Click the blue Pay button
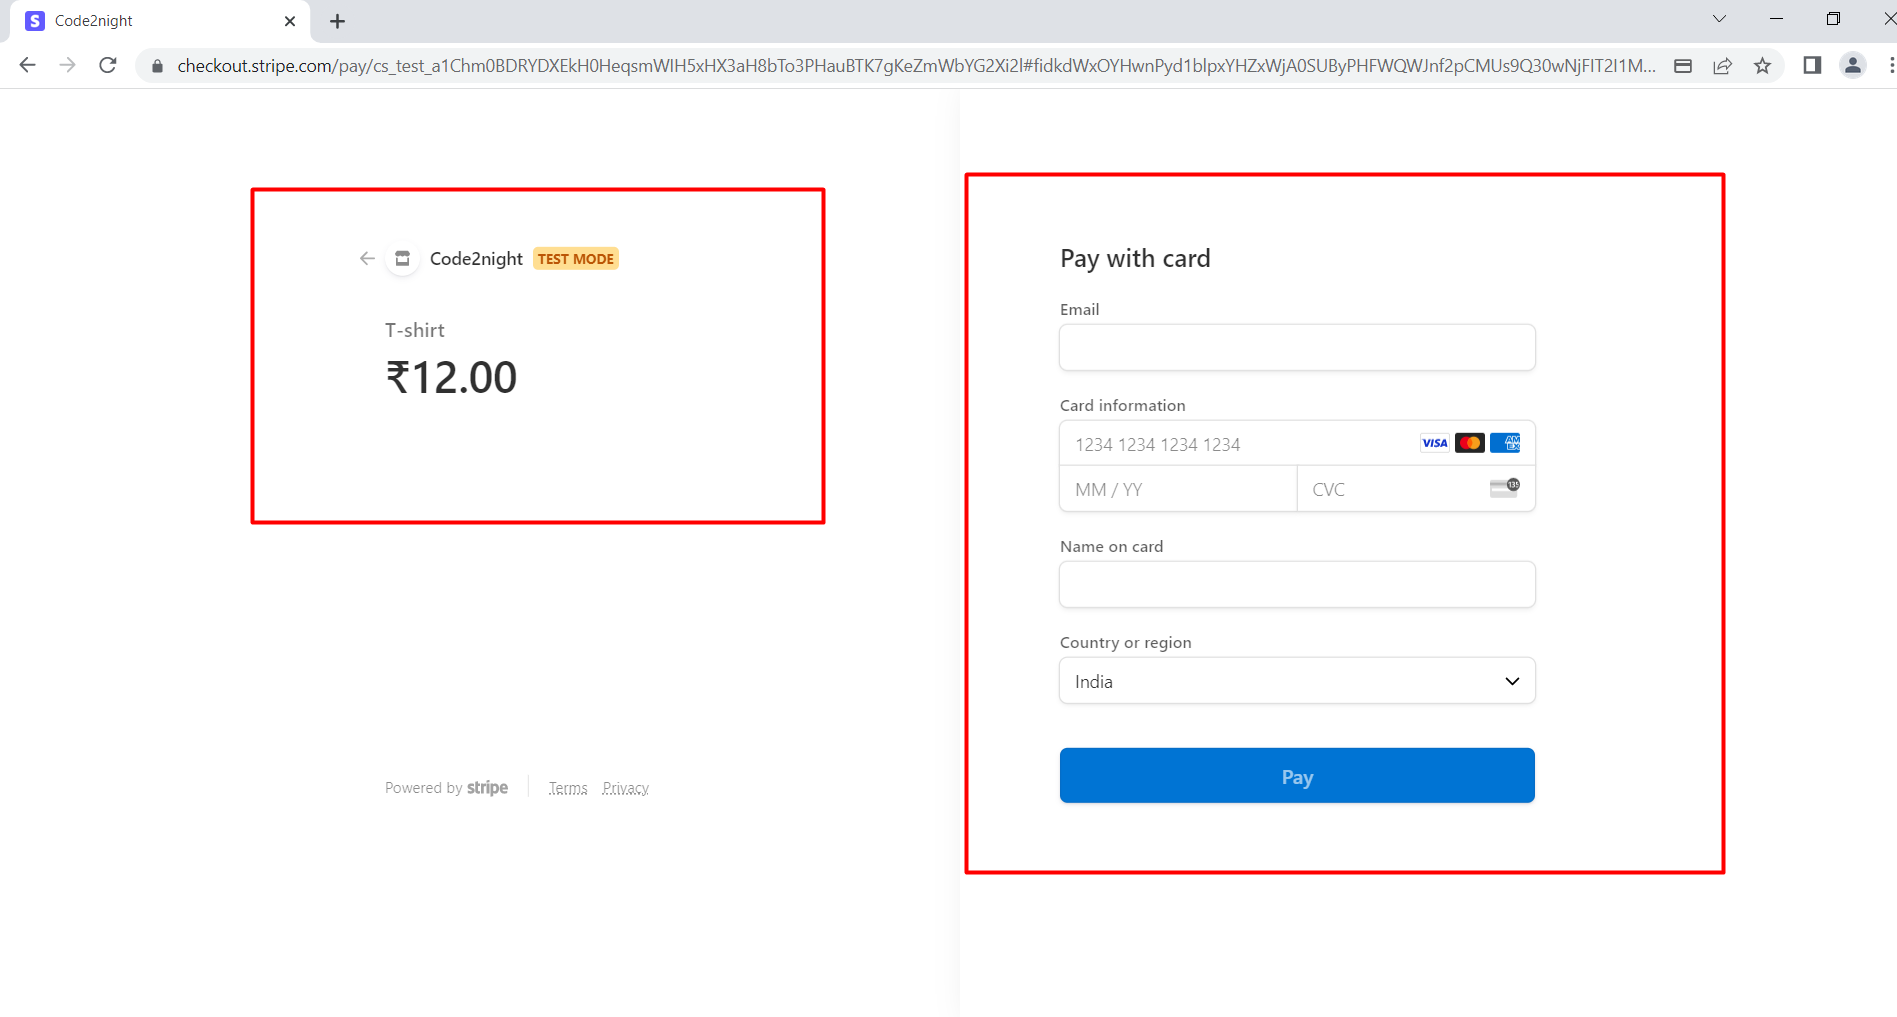The height and width of the screenshot is (1017, 1897). click(1297, 776)
